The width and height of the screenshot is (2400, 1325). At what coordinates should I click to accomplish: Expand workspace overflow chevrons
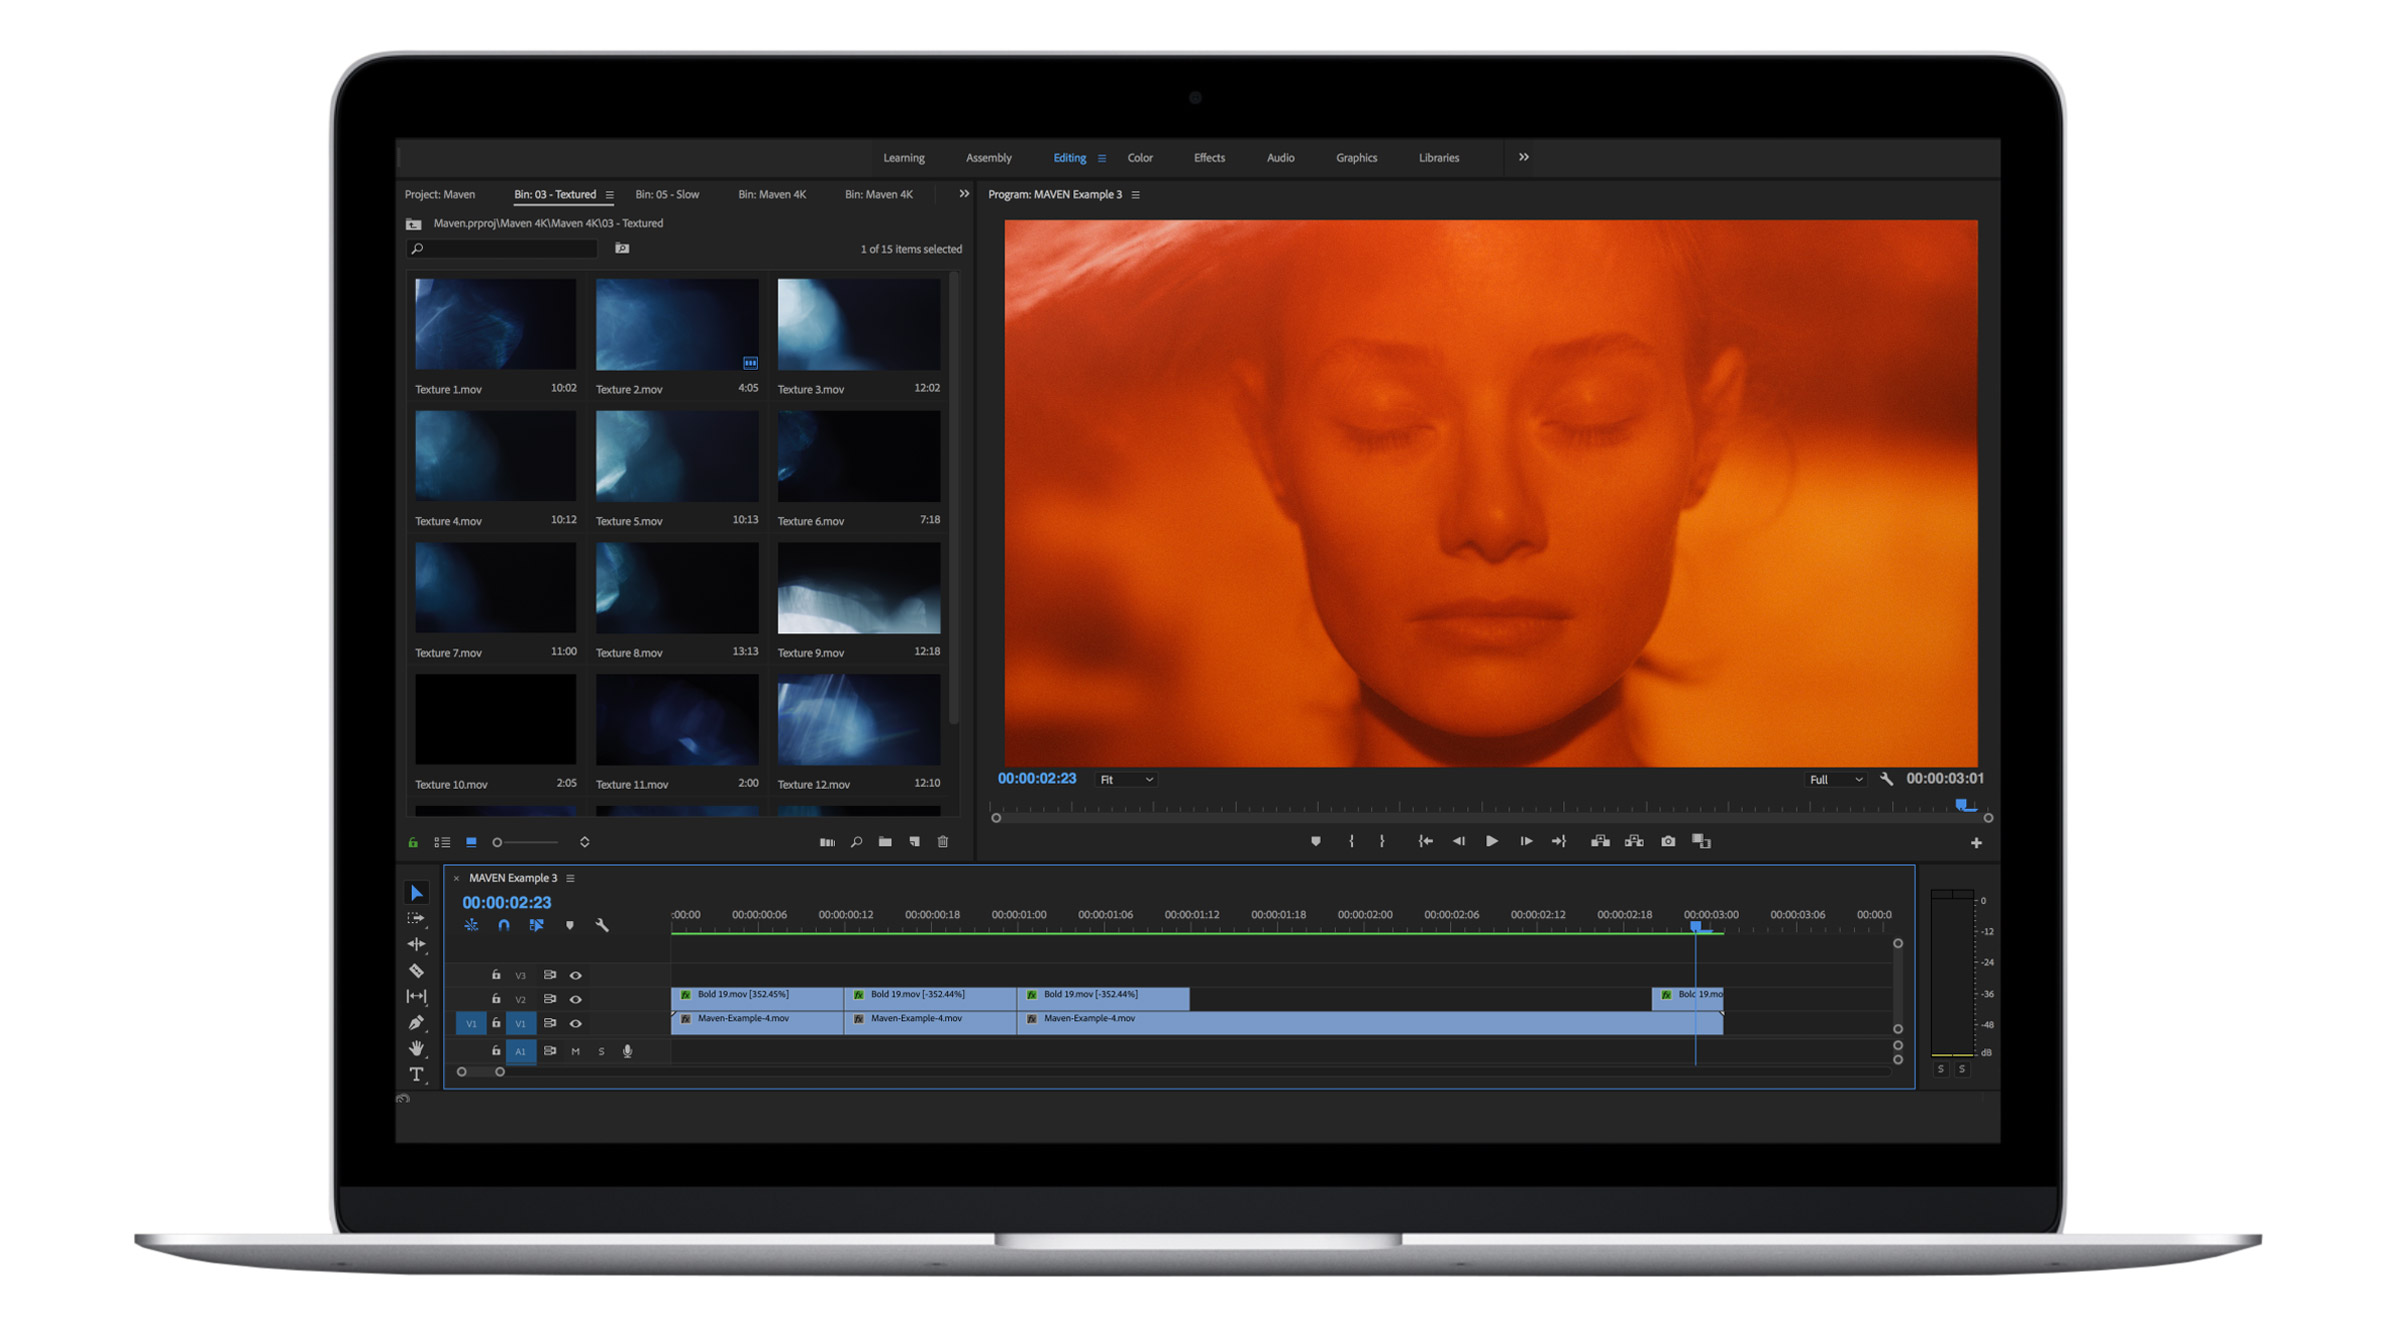[1523, 158]
